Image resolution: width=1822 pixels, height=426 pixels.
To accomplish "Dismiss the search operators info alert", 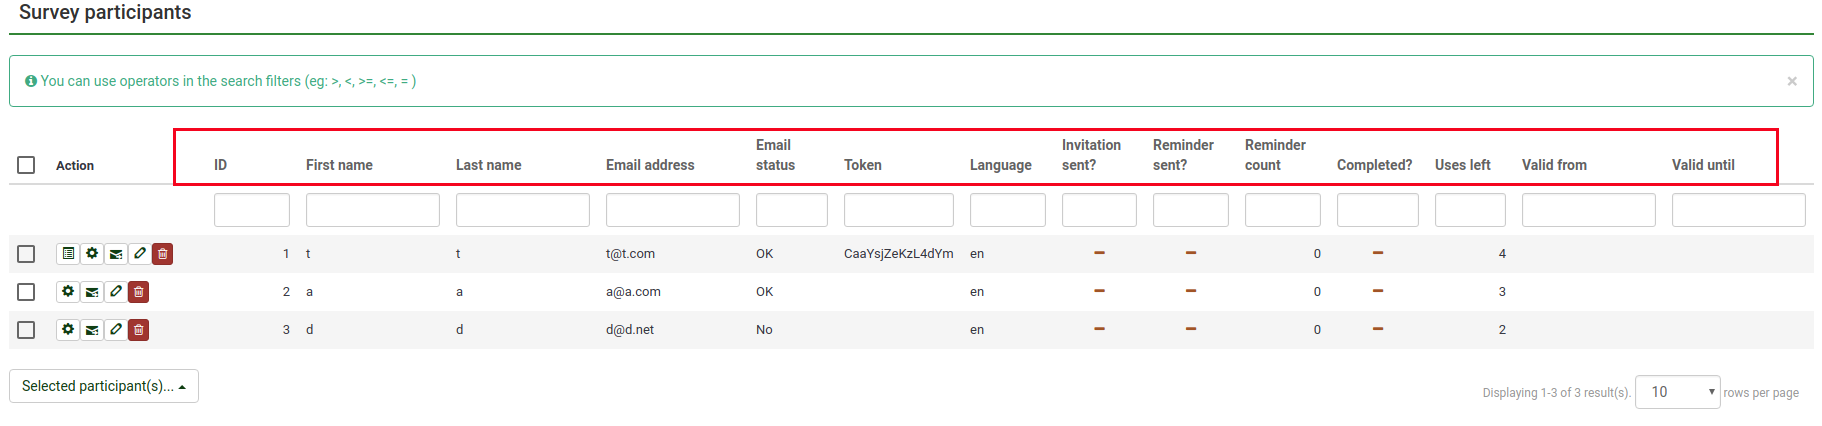I will coord(1792,81).
